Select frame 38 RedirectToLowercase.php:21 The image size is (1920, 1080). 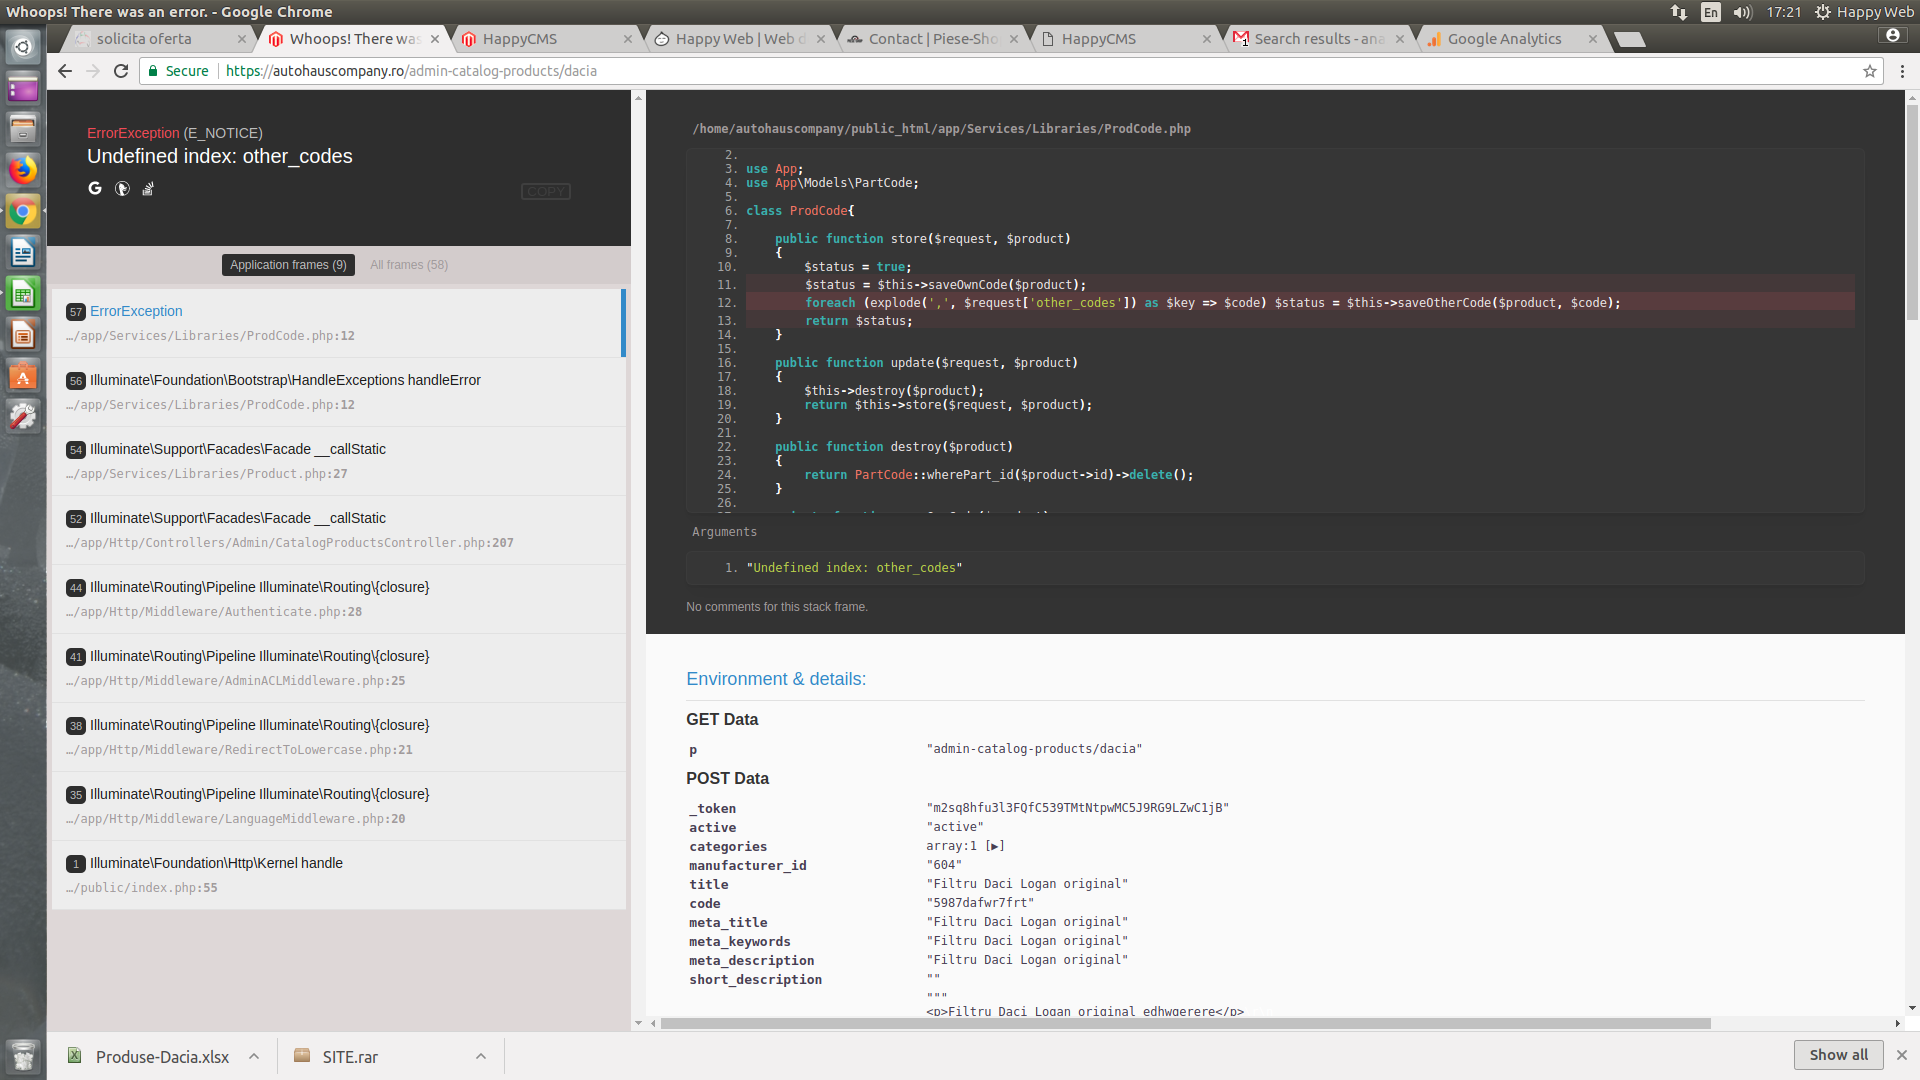338,737
